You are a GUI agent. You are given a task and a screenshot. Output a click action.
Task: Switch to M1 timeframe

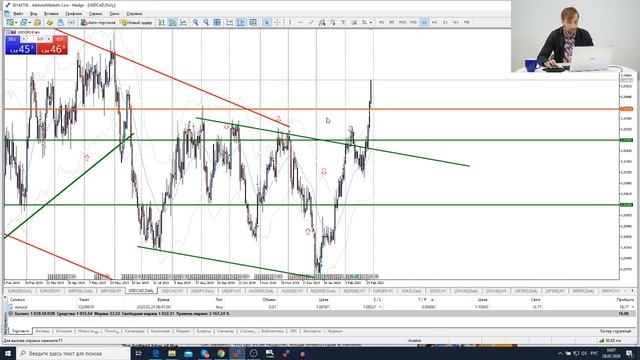click(381, 22)
